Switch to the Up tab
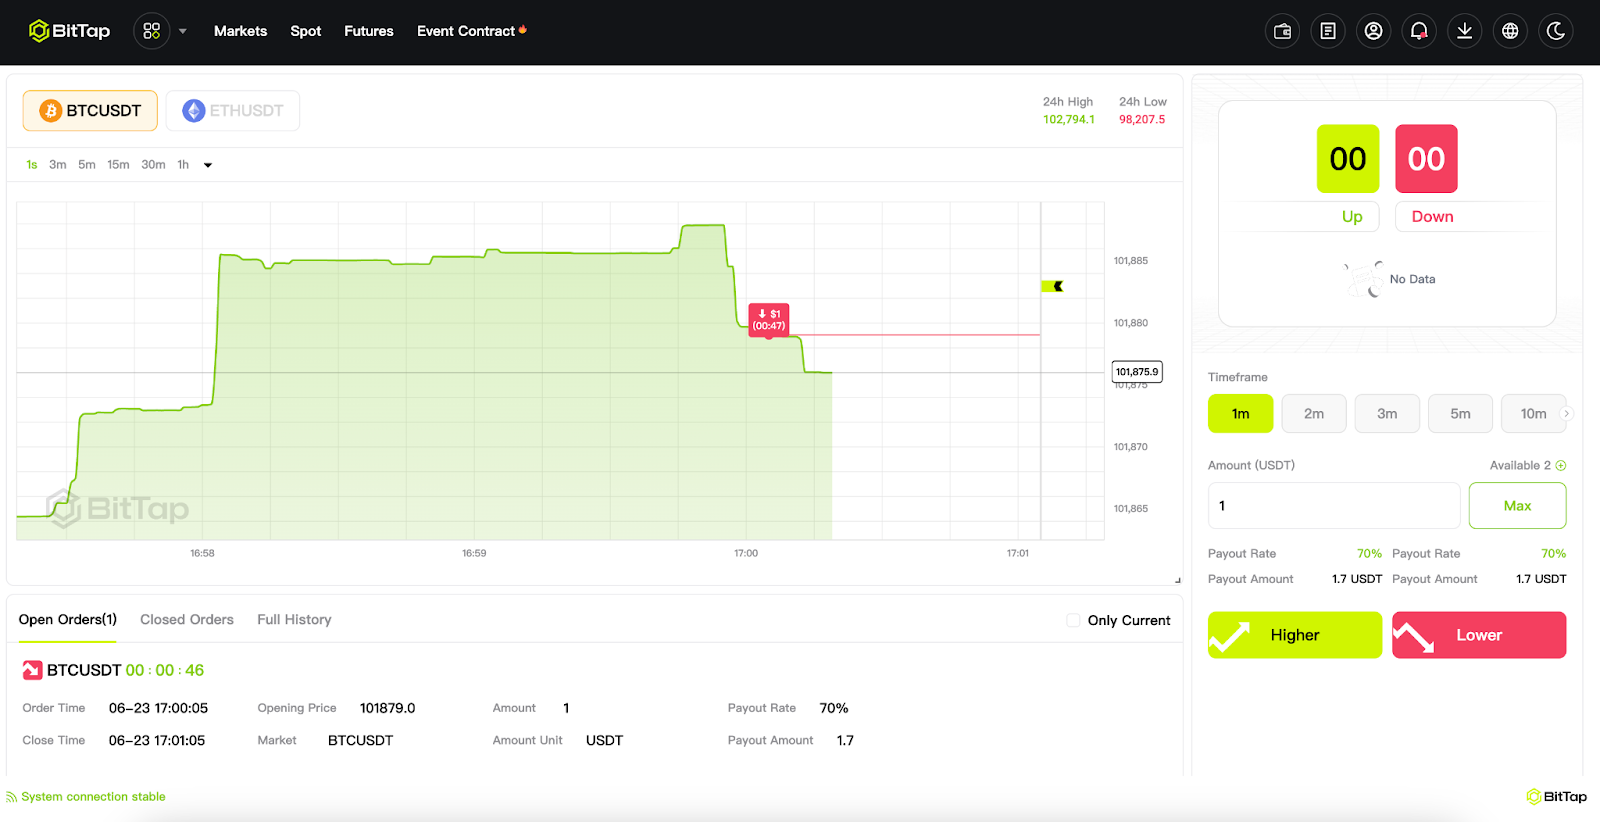The width and height of the screenshot is (1600, 822). point(1352,217)
